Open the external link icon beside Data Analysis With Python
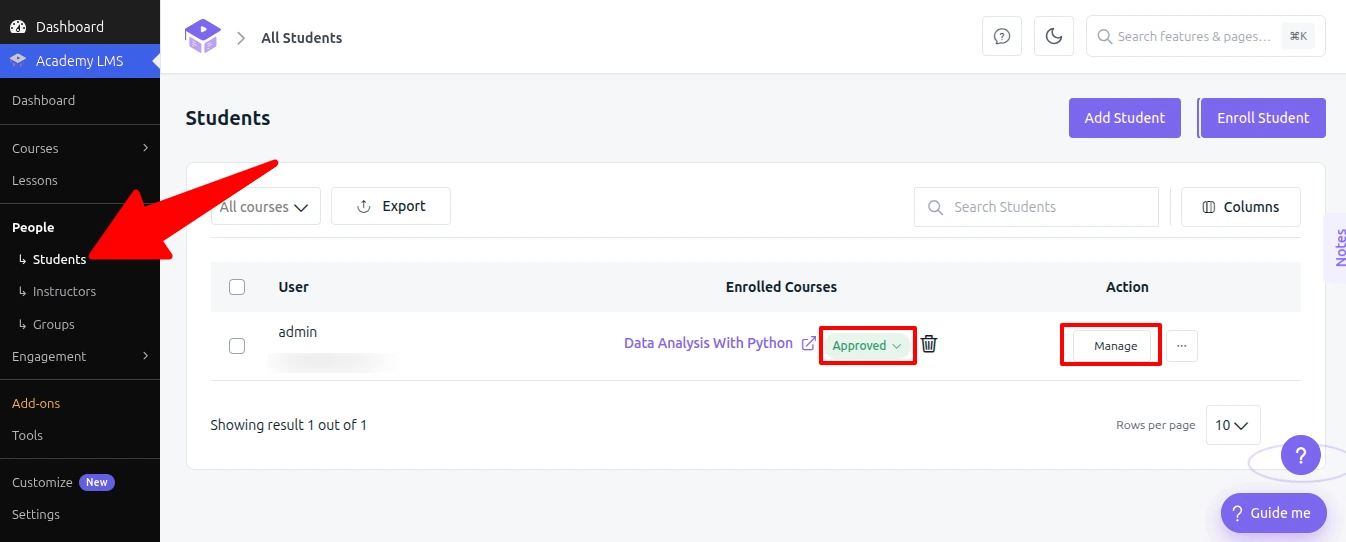 pos(809,343)
